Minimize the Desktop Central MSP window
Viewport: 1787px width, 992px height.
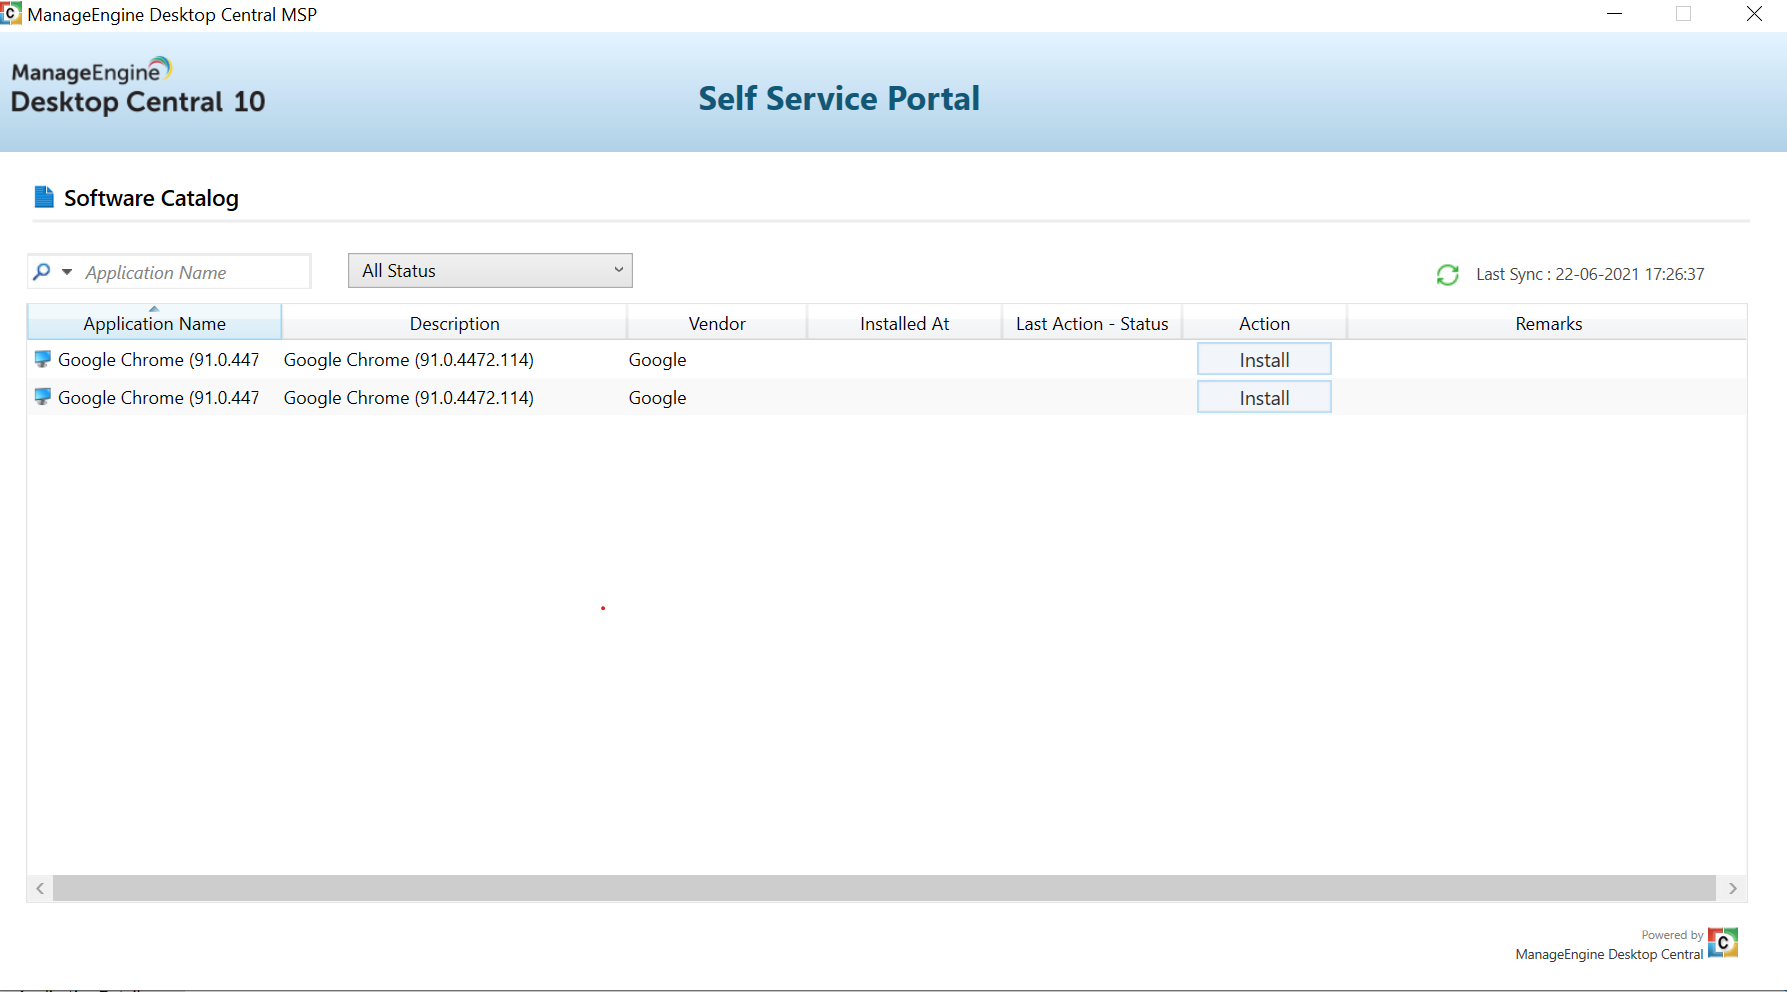1614,14
